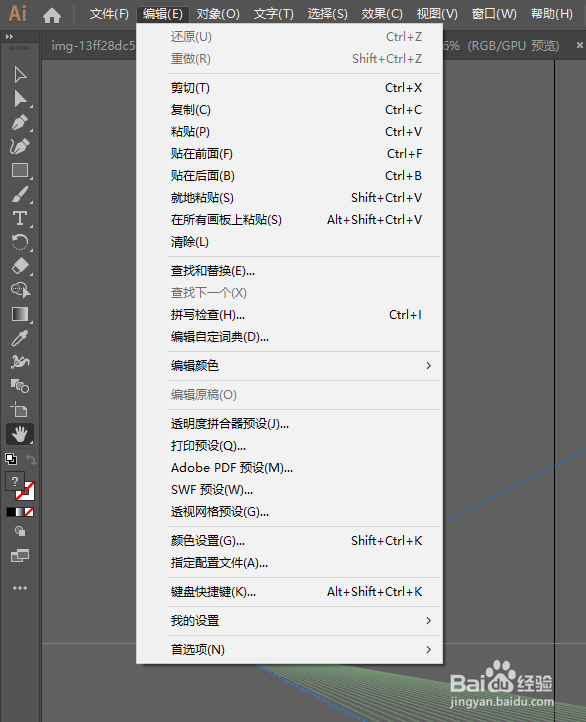Choose 清除(L) menu item
The image size is (586, 722).
point(289,242)
